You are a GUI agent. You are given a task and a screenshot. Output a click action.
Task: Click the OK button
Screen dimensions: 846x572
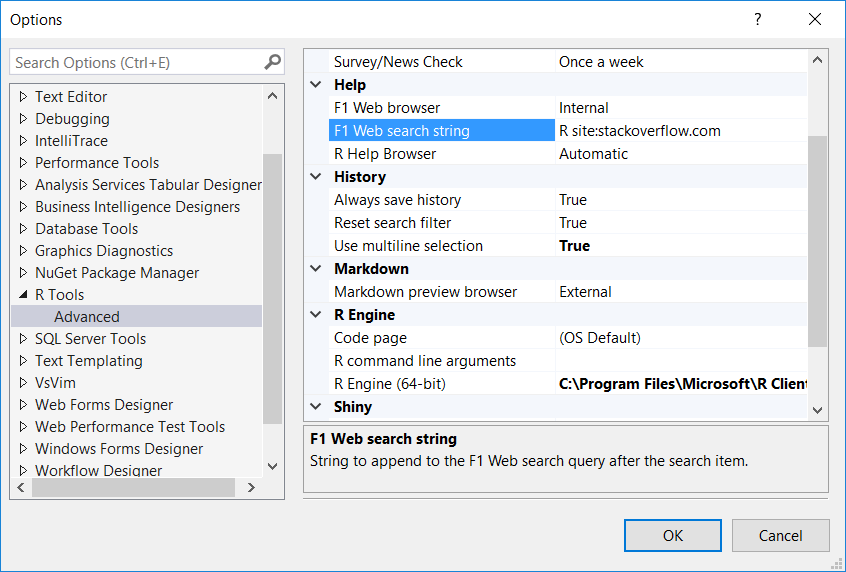[673, 535]
